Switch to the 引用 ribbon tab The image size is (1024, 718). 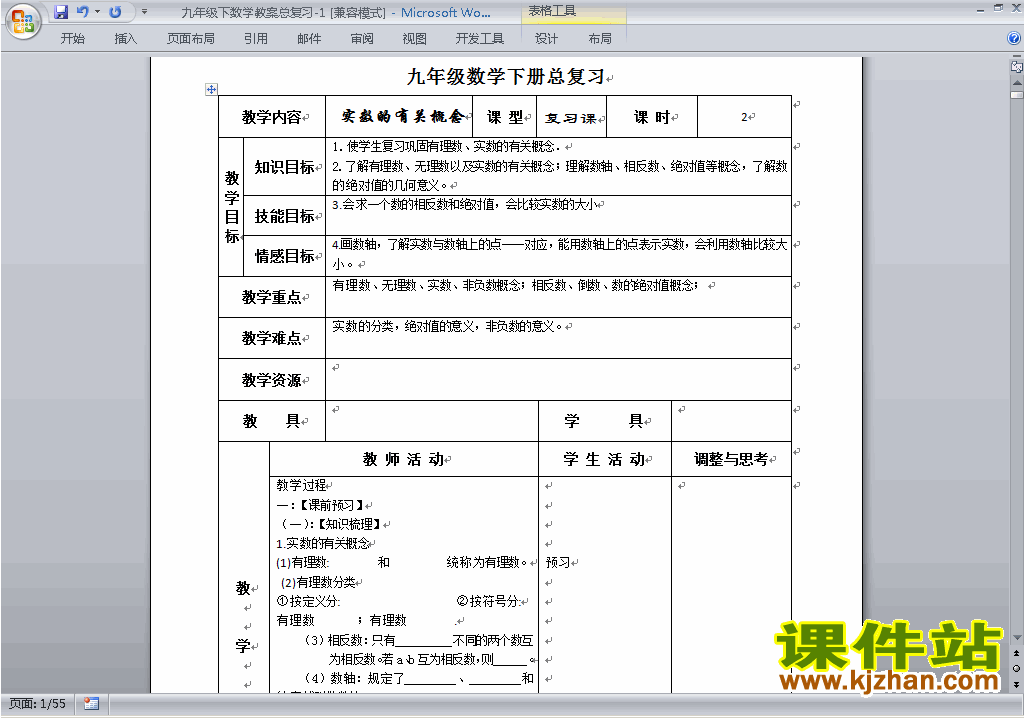[x=256, y=39]
